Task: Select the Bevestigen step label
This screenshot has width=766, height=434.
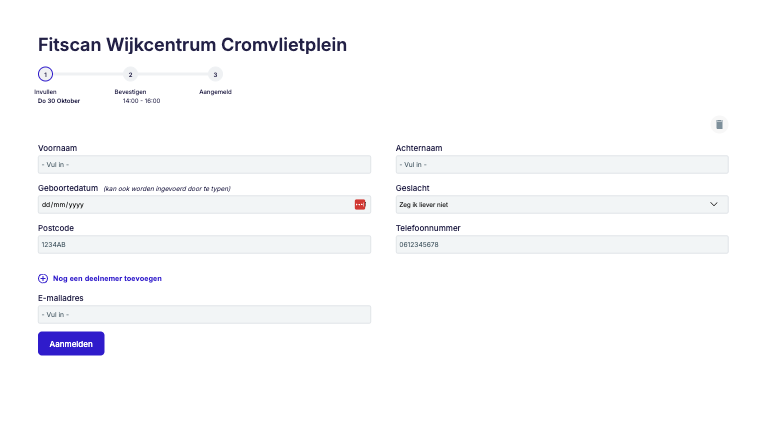Action: coord(130,92)
